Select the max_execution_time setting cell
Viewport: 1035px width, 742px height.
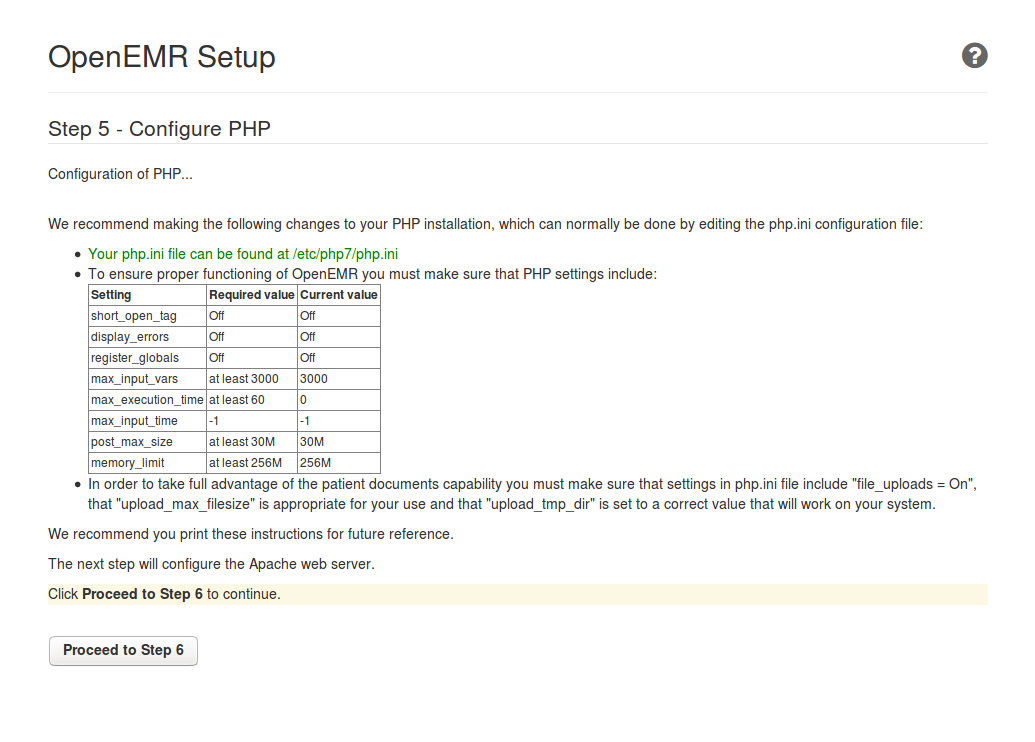point(147,400)
